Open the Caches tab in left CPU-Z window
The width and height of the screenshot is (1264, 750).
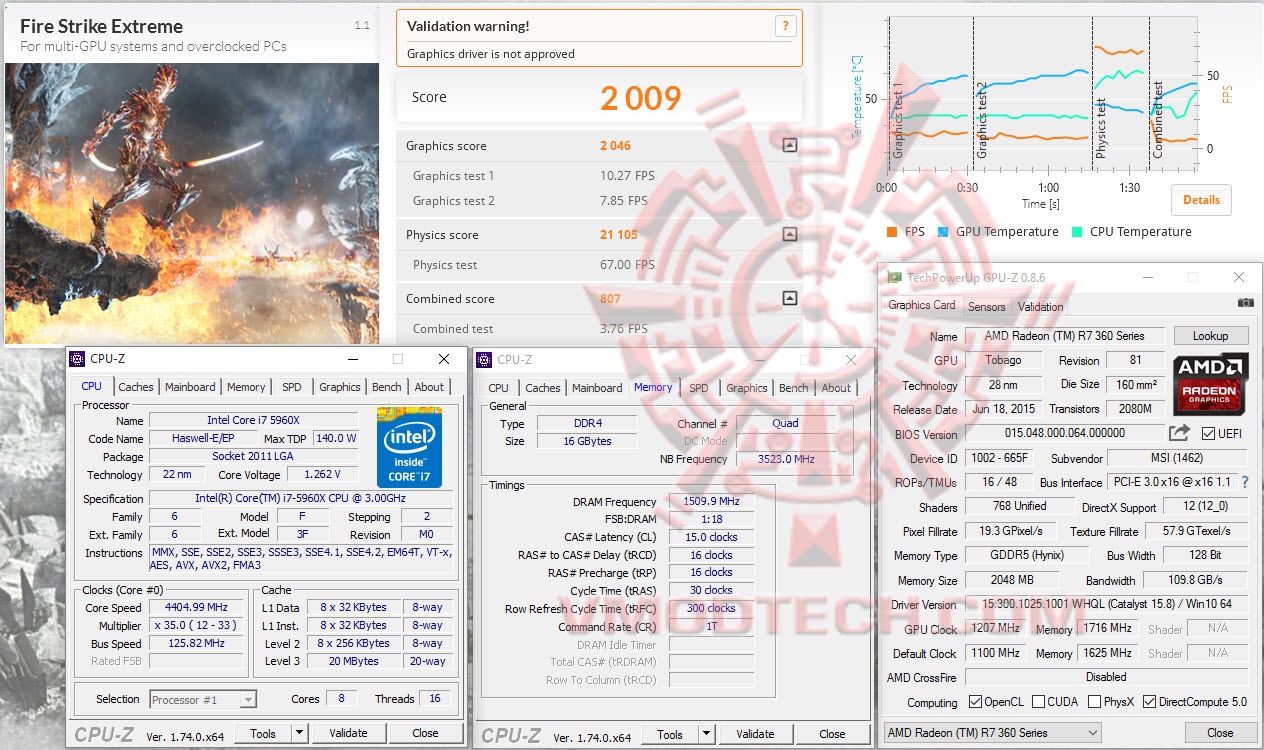pyautogui.click(x=136, y=387)
